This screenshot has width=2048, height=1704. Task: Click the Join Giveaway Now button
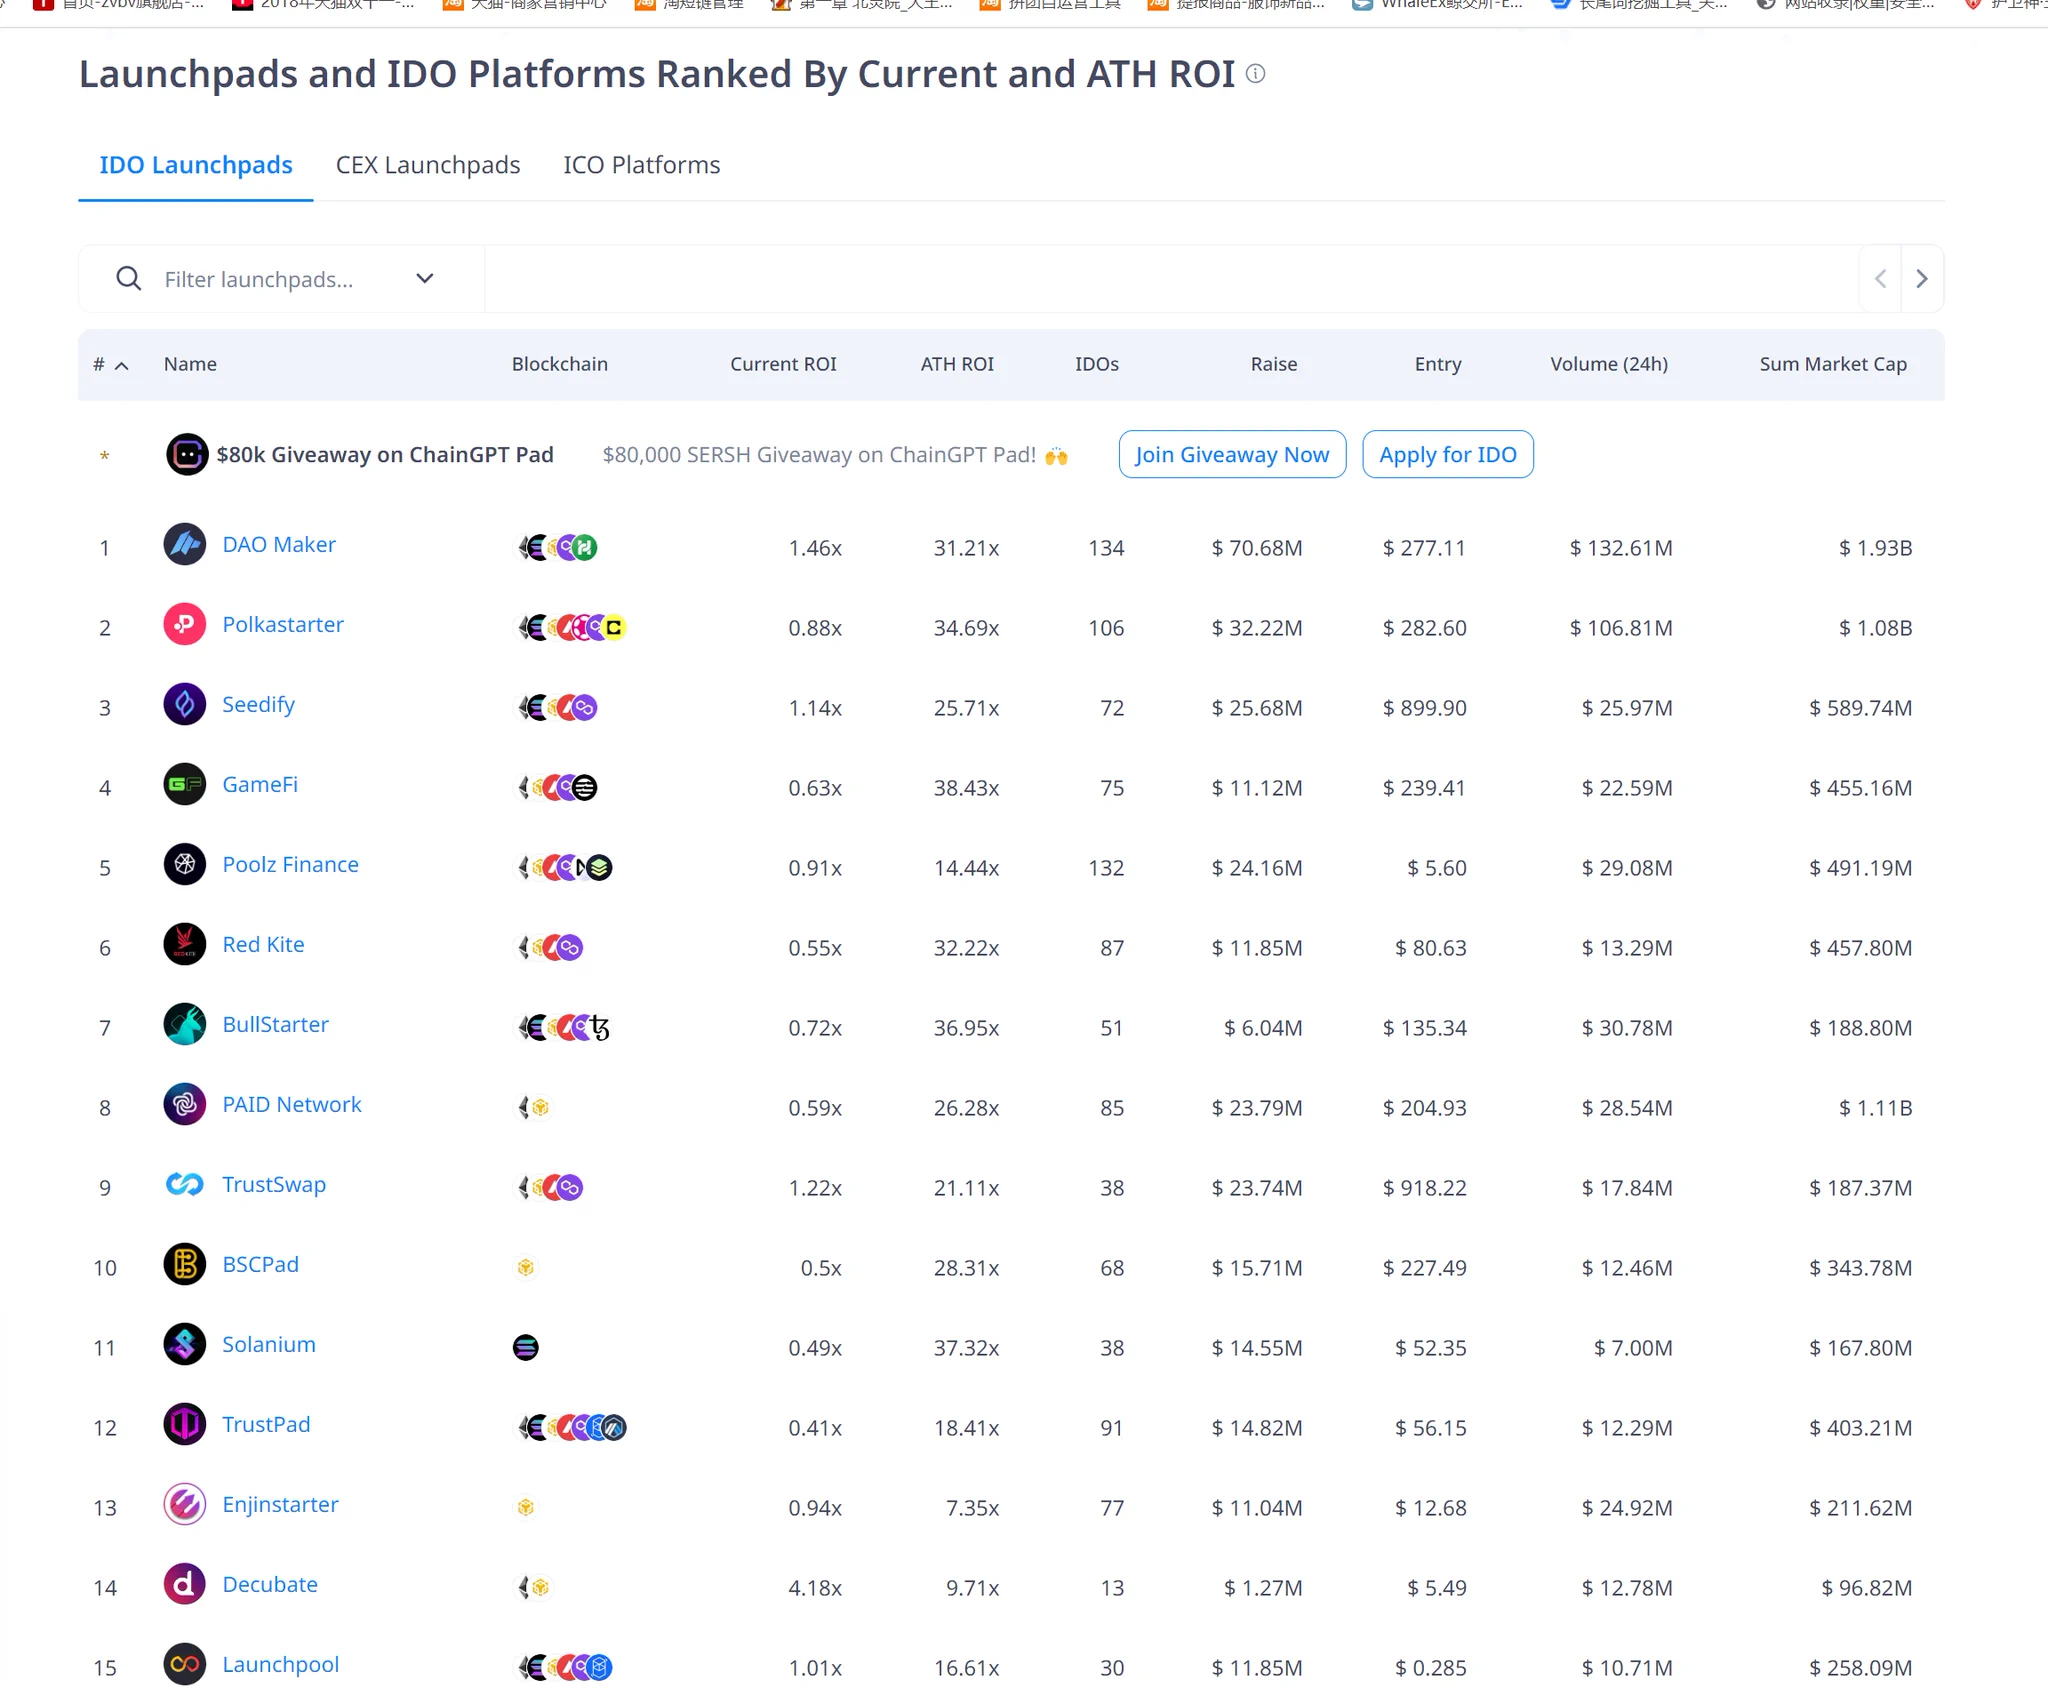[1232, 455]
